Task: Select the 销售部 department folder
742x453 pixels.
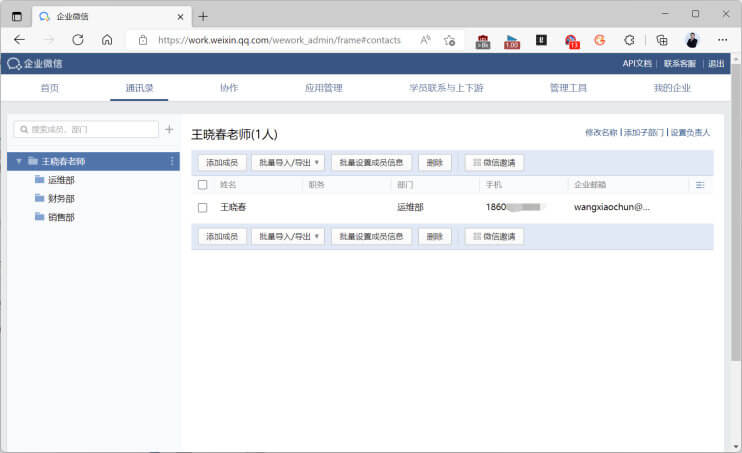Action: click(54, 217)
